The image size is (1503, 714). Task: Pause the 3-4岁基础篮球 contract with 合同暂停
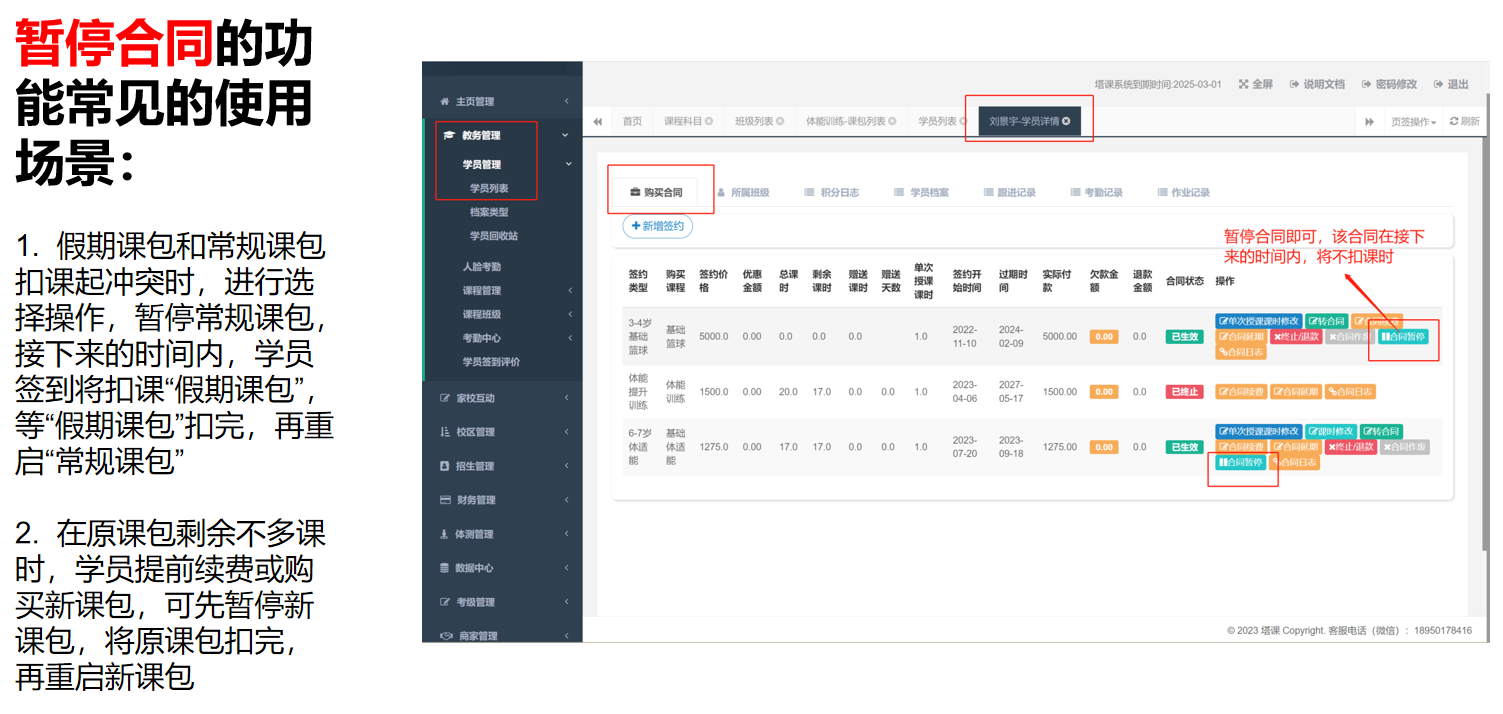pos(1402,337)
